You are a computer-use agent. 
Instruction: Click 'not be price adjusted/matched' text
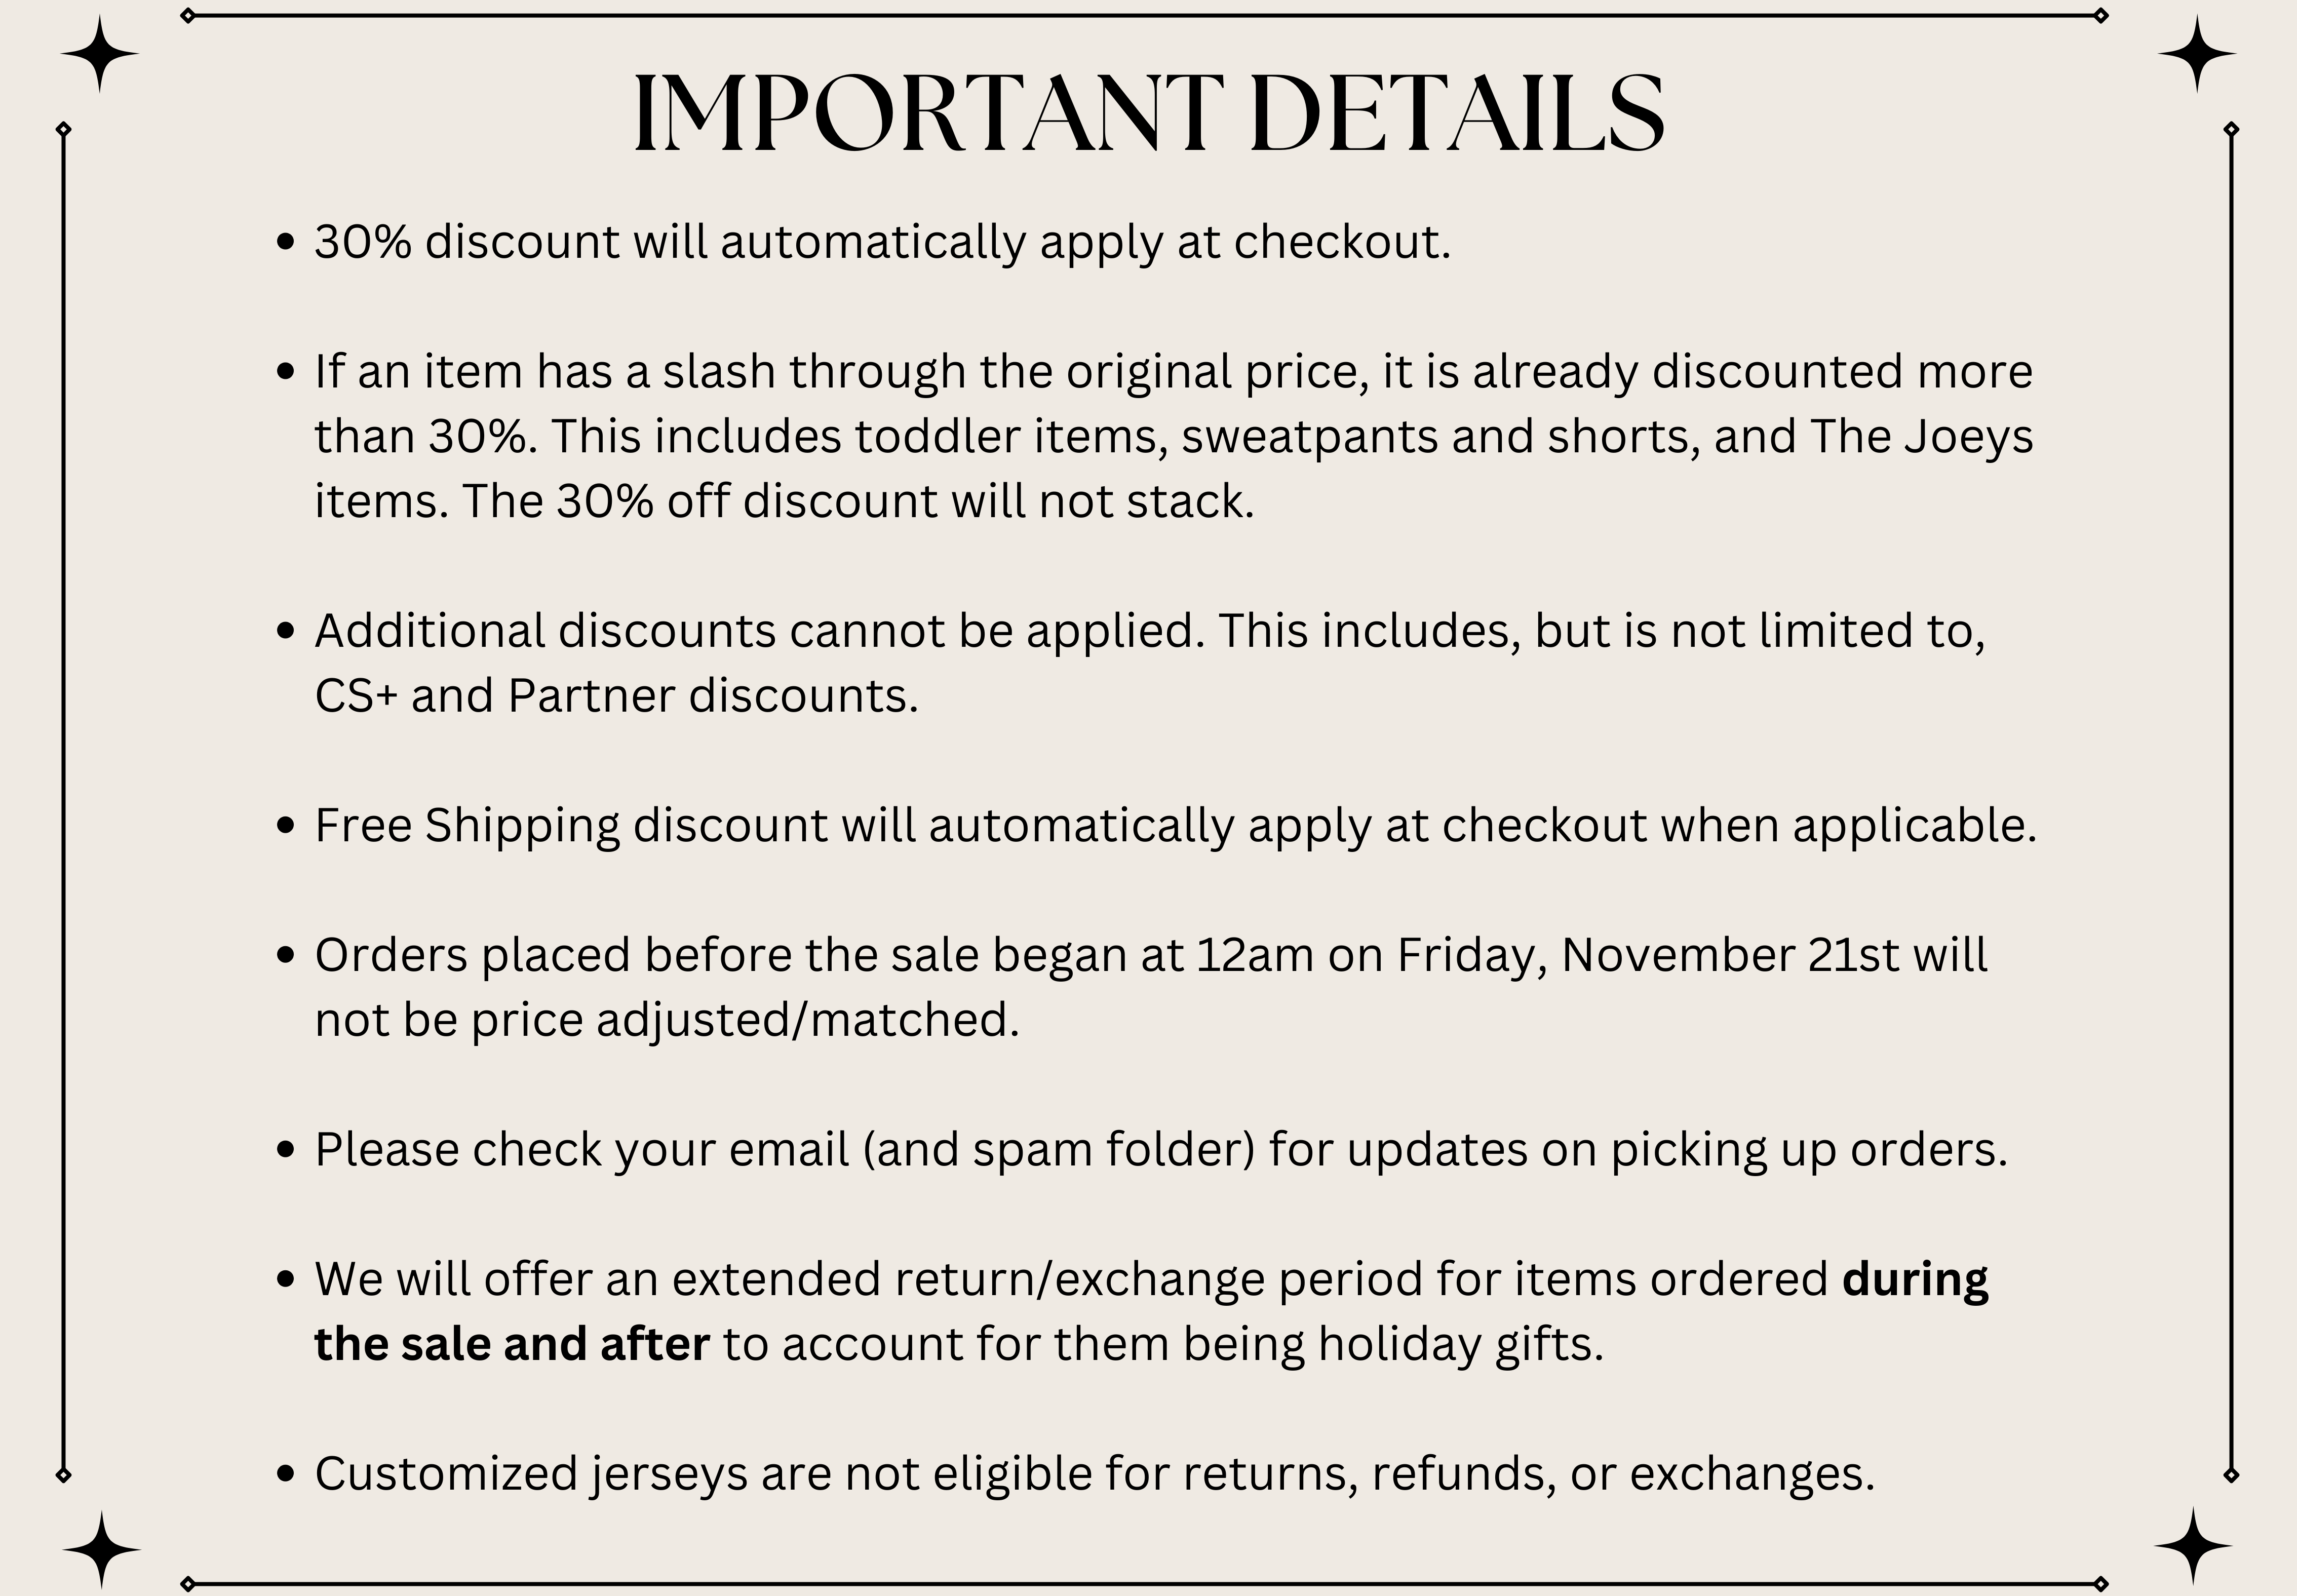click(666, 1020)
